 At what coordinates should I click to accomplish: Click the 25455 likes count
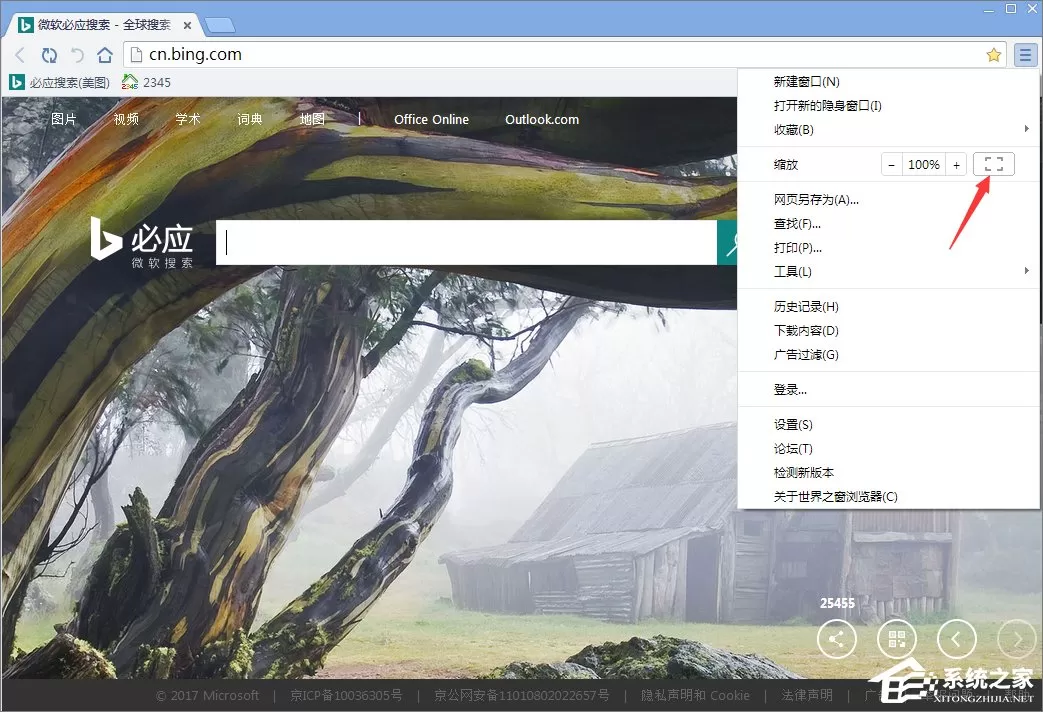coord(837,604)
